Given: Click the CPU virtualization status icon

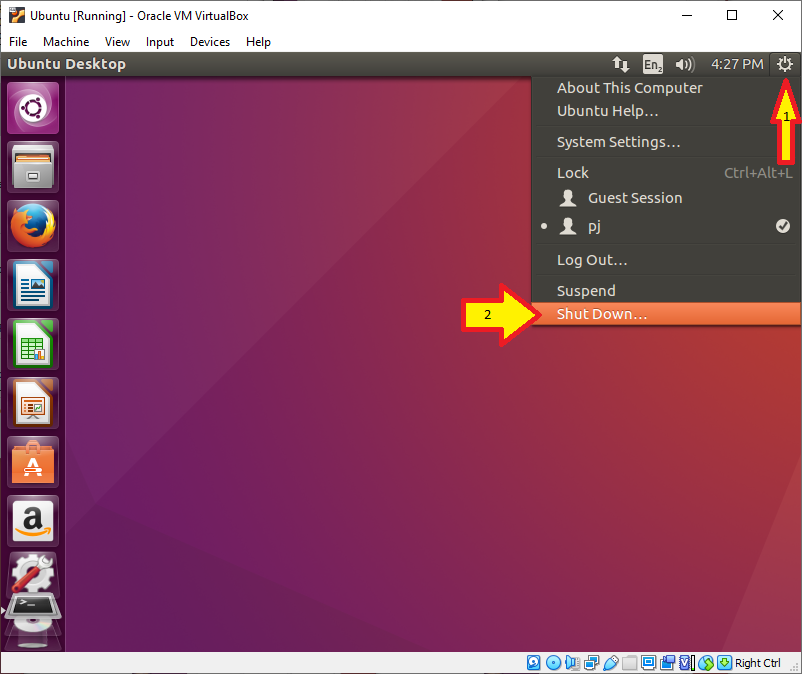Looking at the screenshot, I should [x=686, y=663].
